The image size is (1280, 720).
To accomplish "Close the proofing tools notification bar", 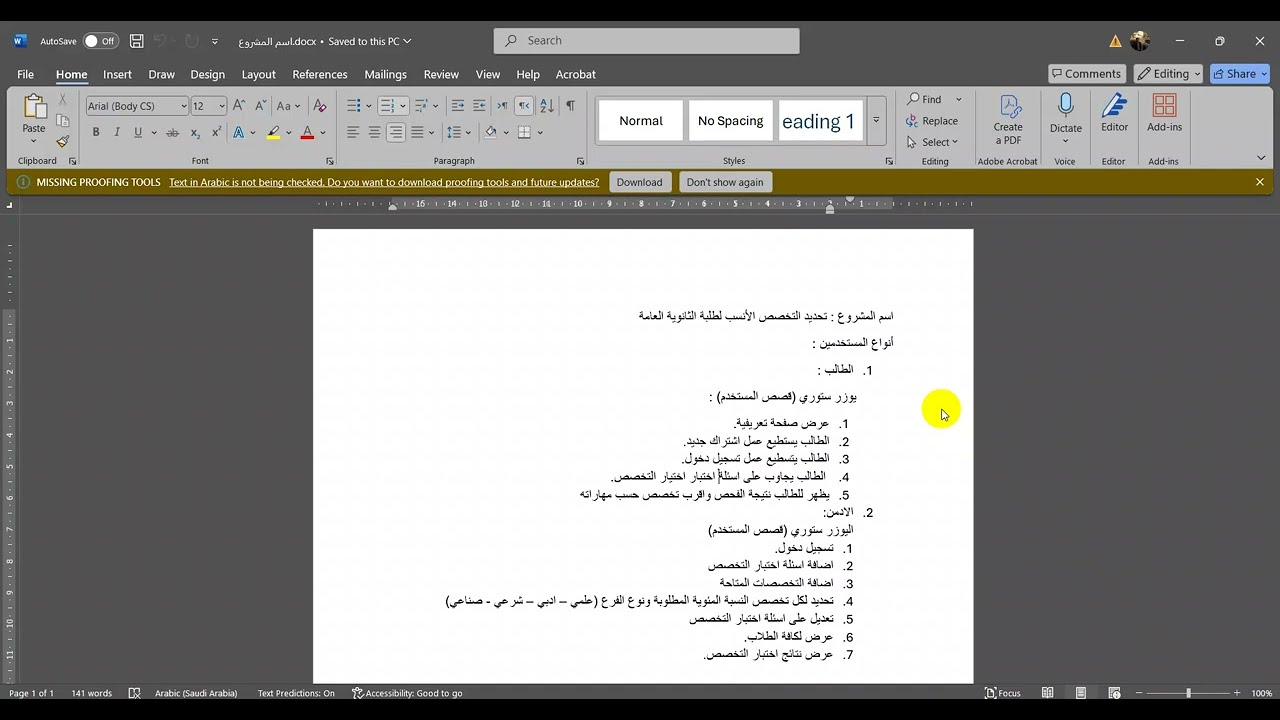I will tap(1259, 182).
